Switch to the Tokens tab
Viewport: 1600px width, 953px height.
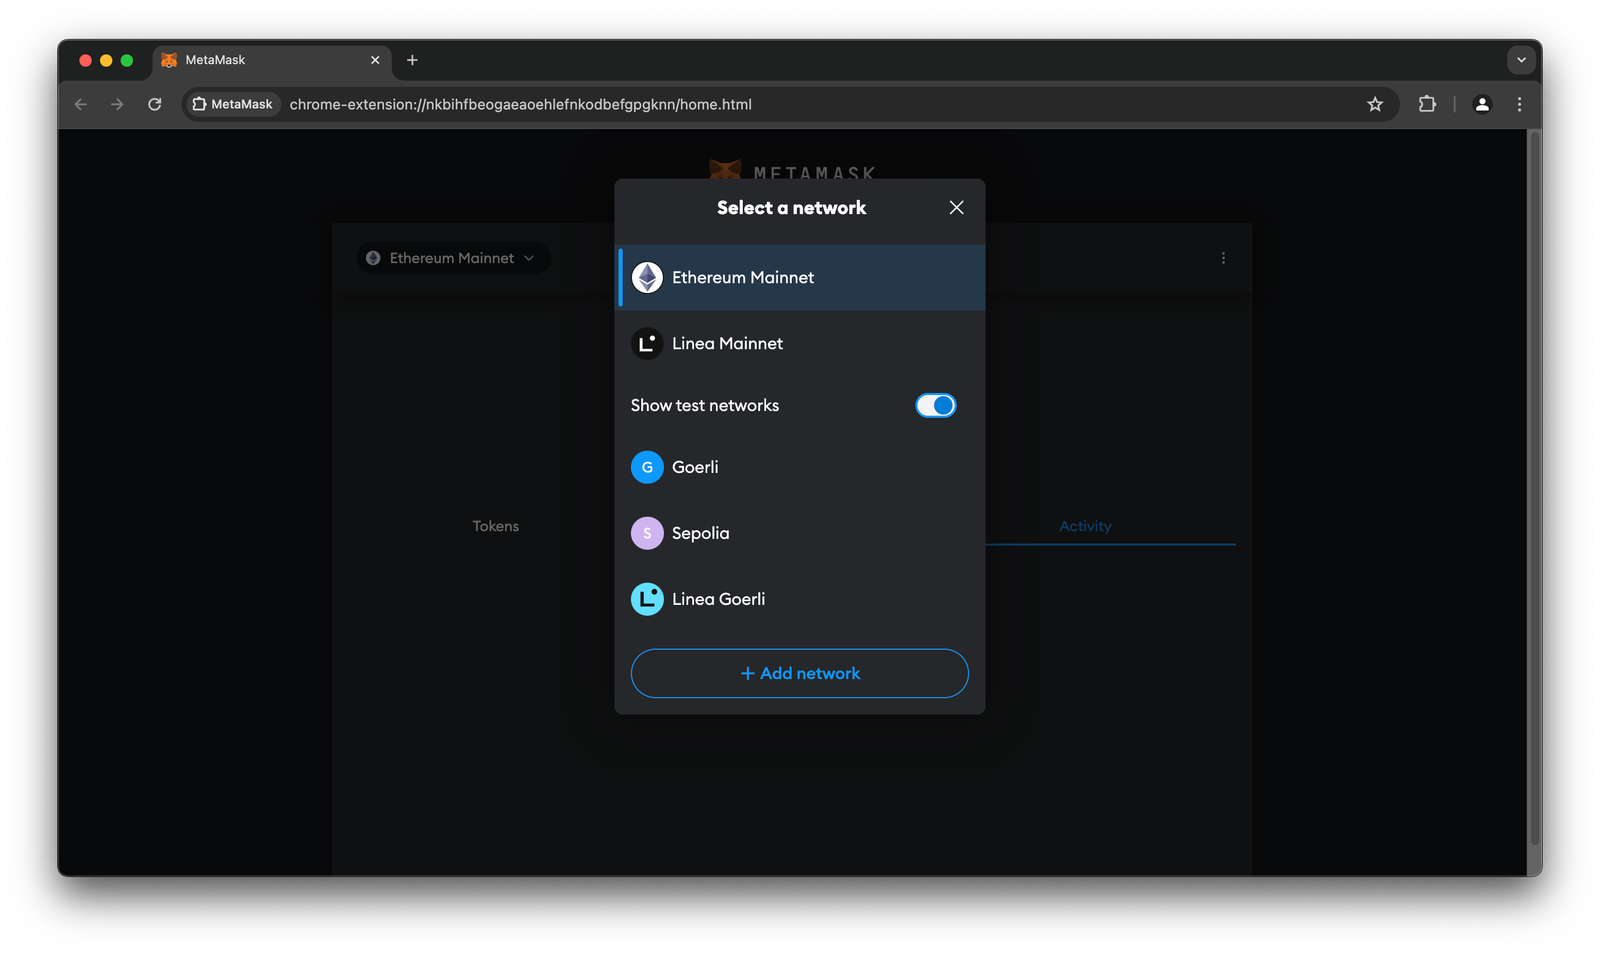click(496, 526)
